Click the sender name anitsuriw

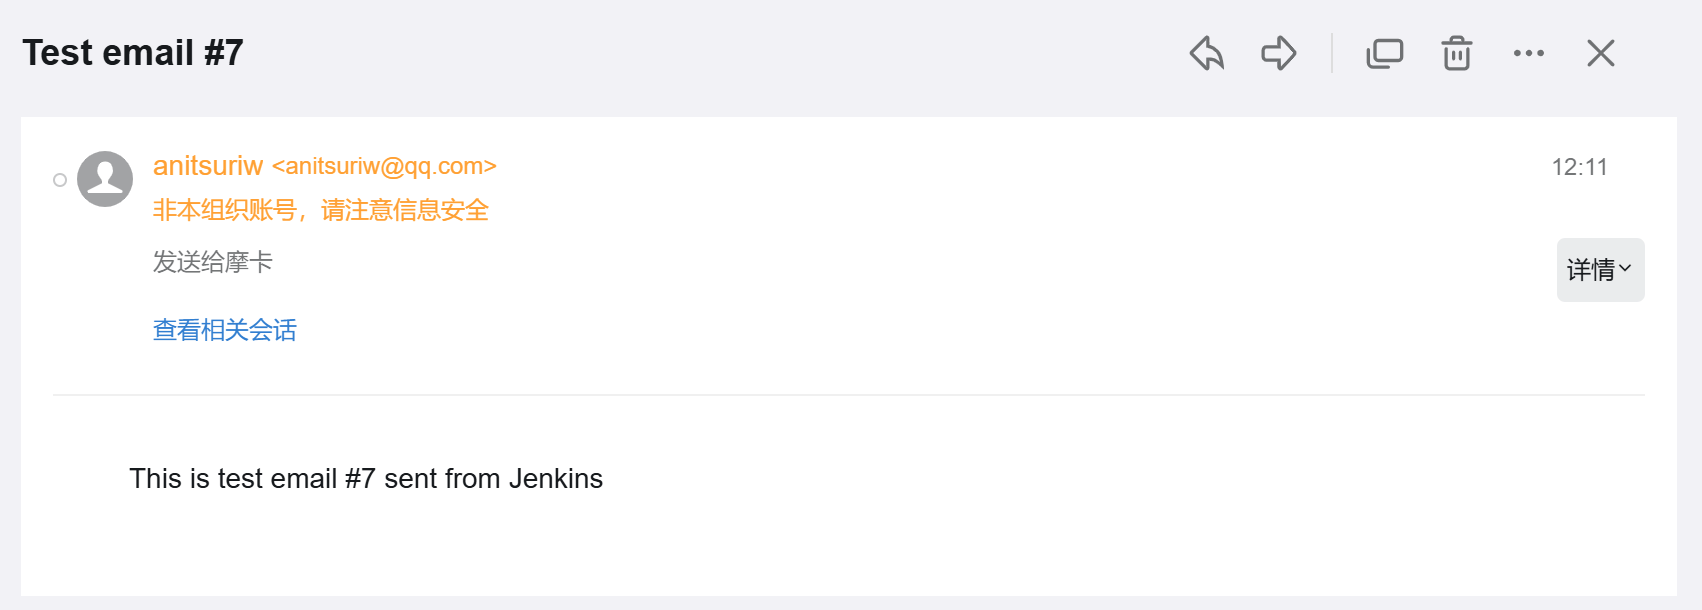(208, 166)
